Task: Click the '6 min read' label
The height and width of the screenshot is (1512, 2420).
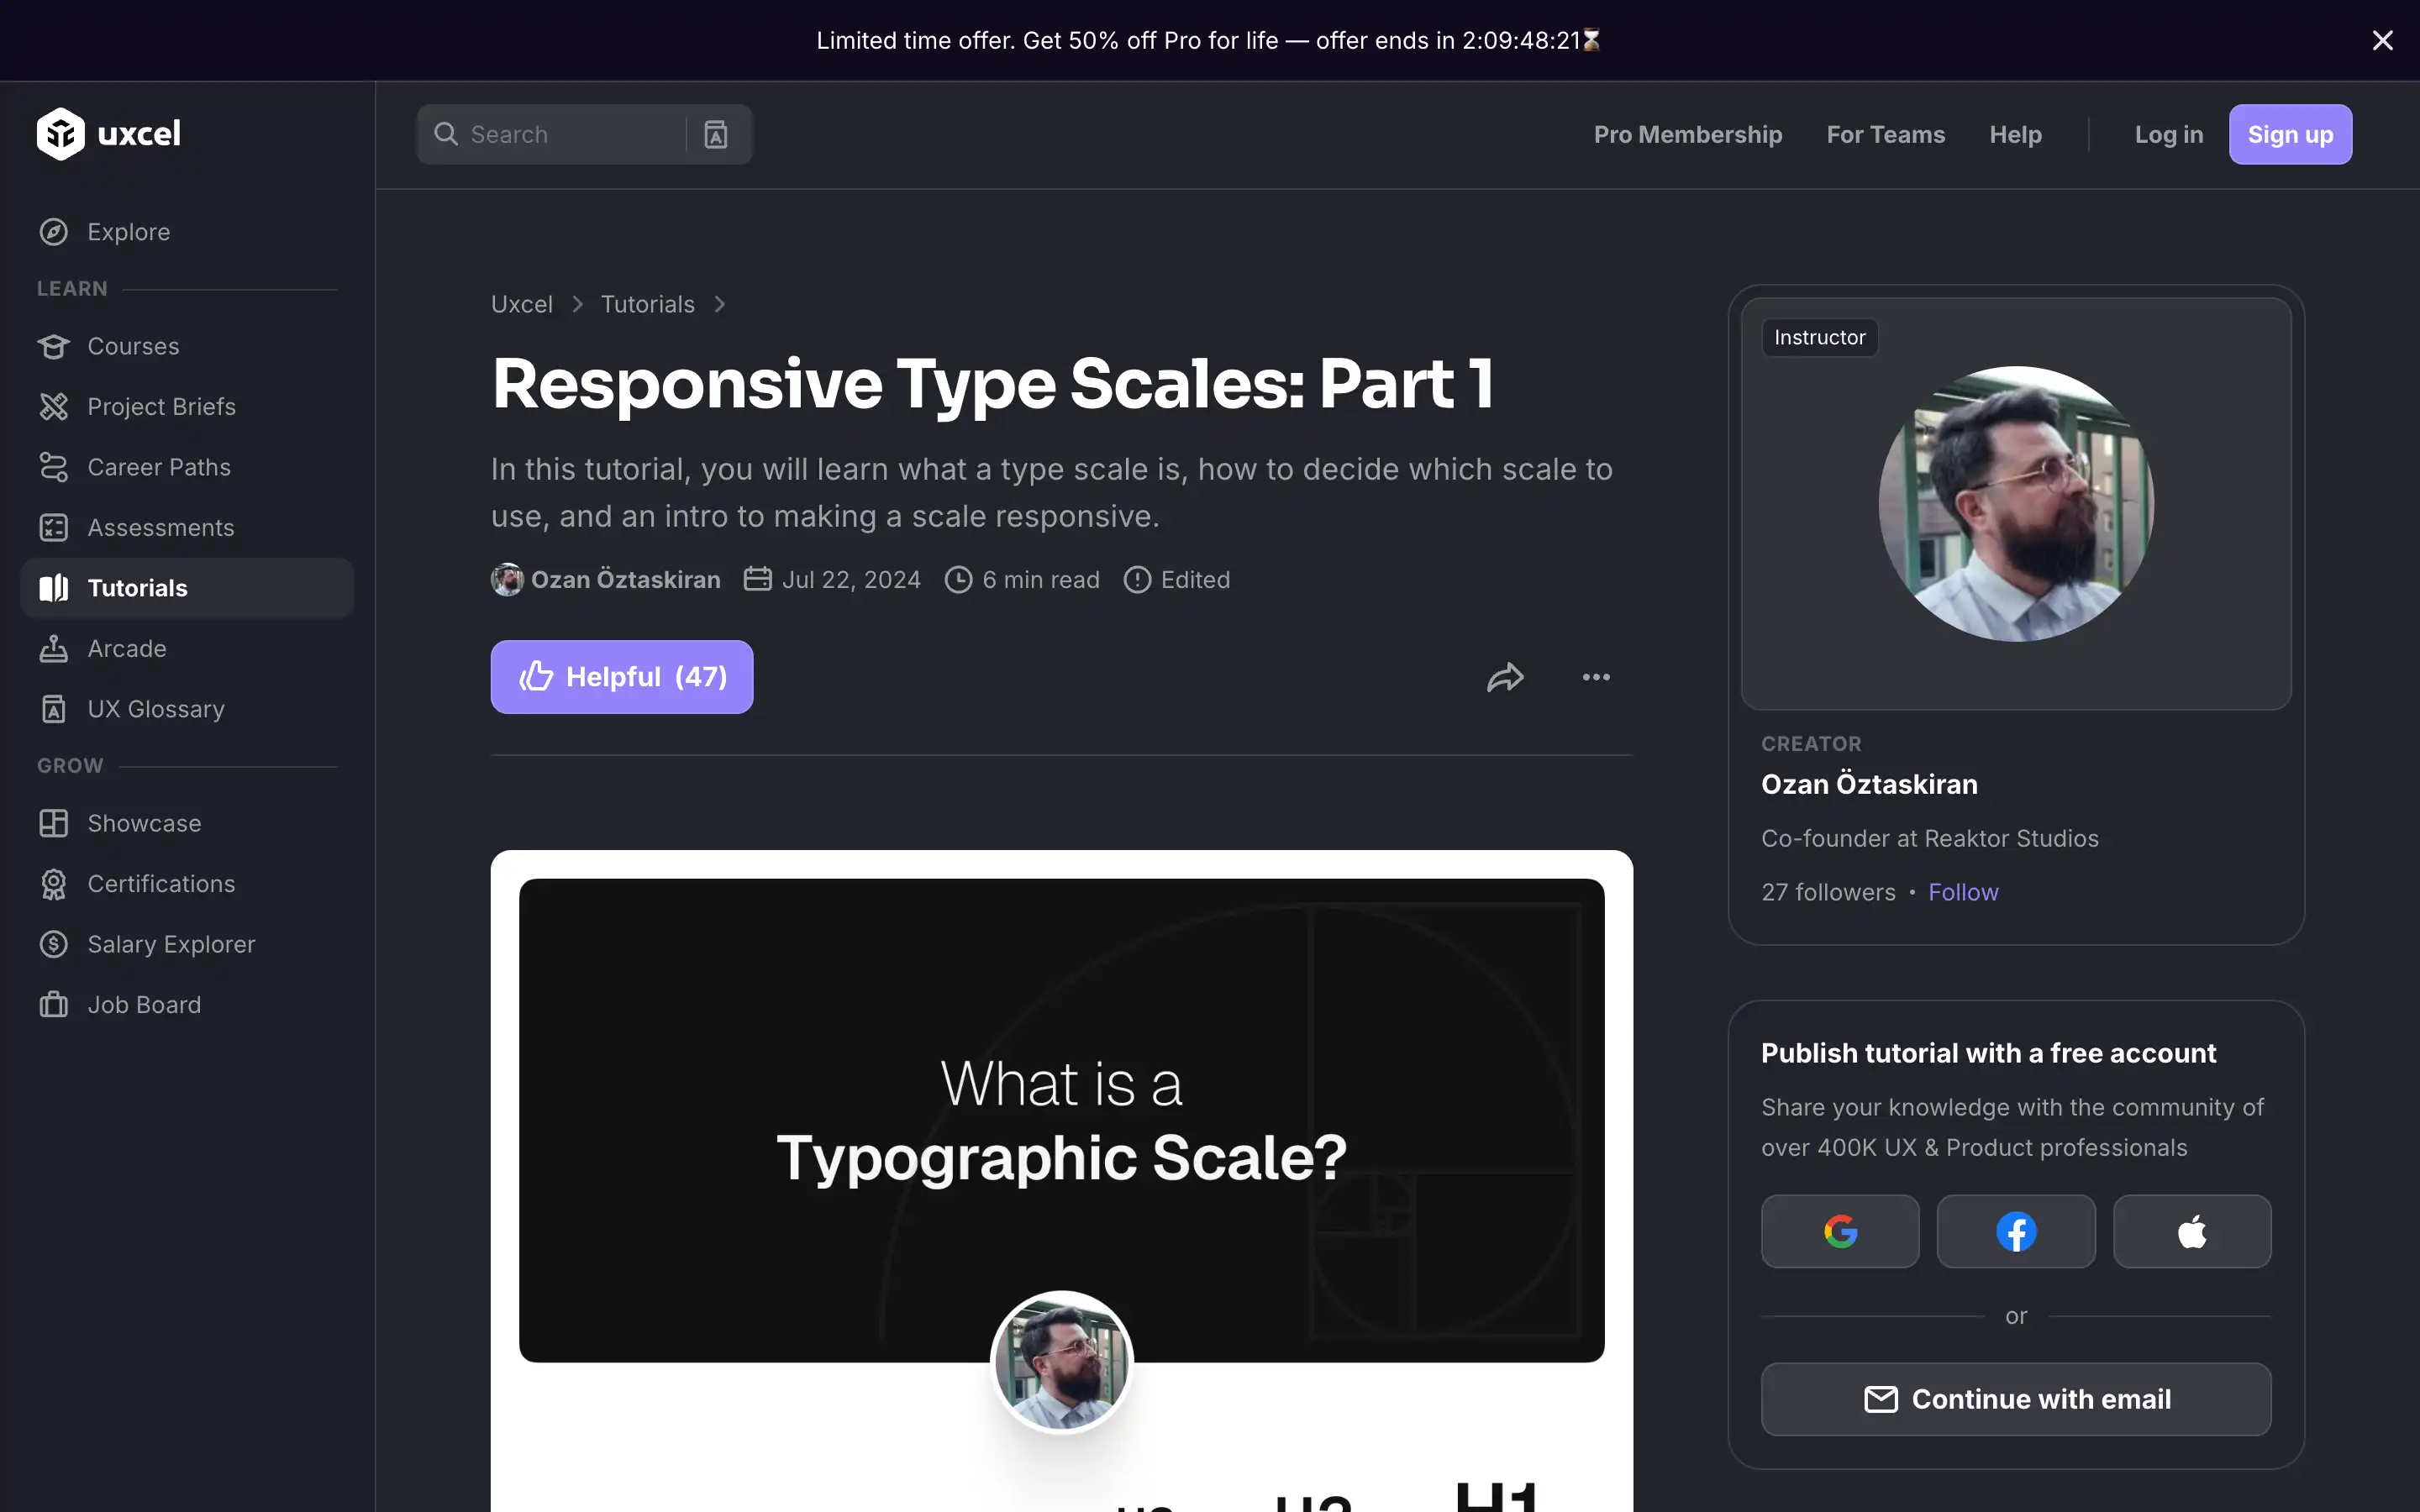Action: tap(1041, 580)
